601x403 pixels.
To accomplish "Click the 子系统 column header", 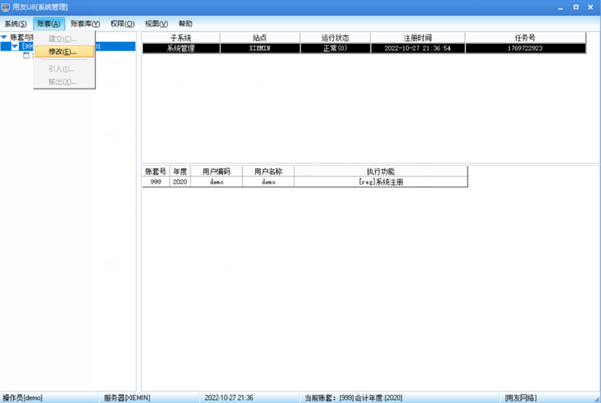I will coord(181,37).
